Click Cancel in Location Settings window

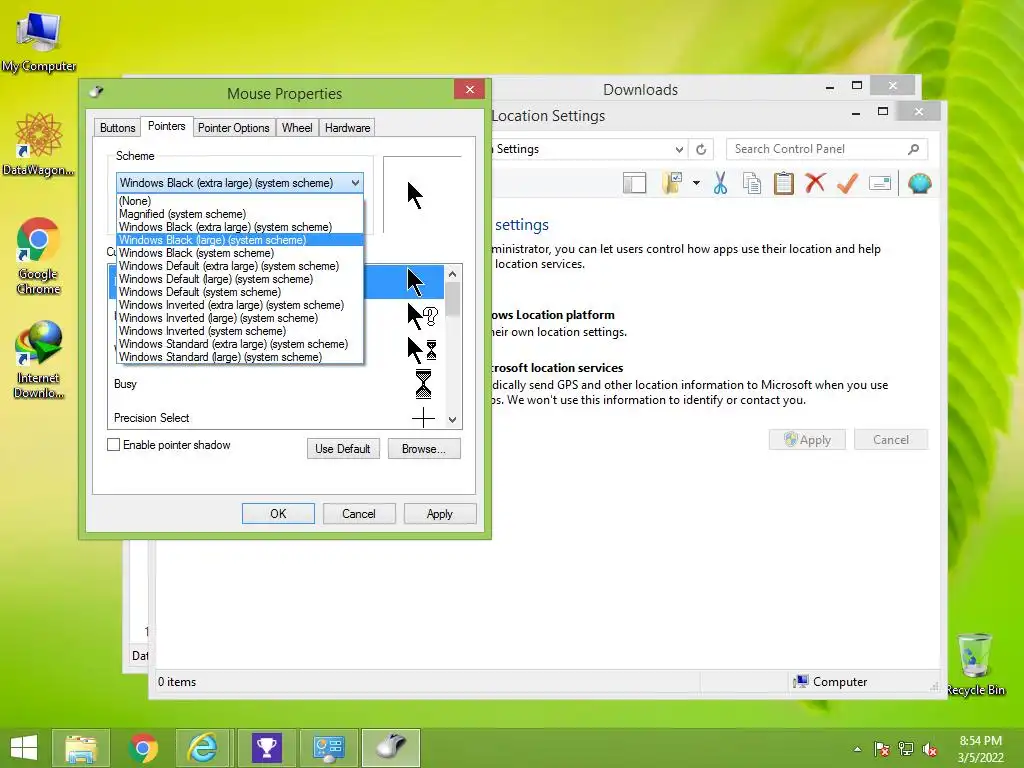(891, 440)
